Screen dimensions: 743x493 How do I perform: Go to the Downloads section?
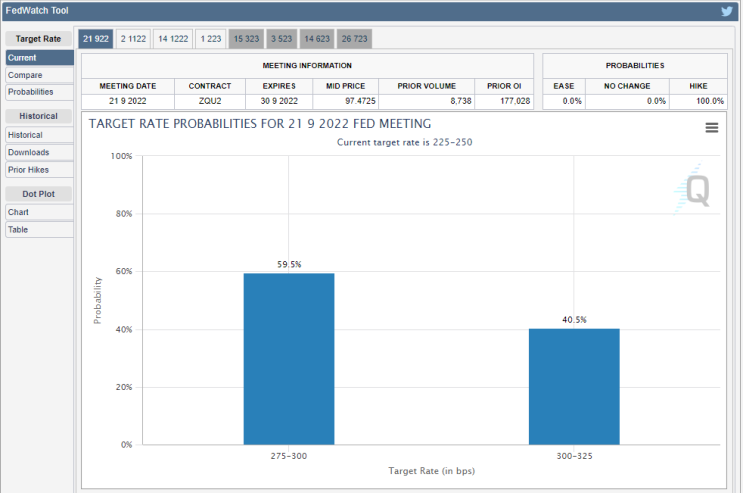(x=40, y=152)
